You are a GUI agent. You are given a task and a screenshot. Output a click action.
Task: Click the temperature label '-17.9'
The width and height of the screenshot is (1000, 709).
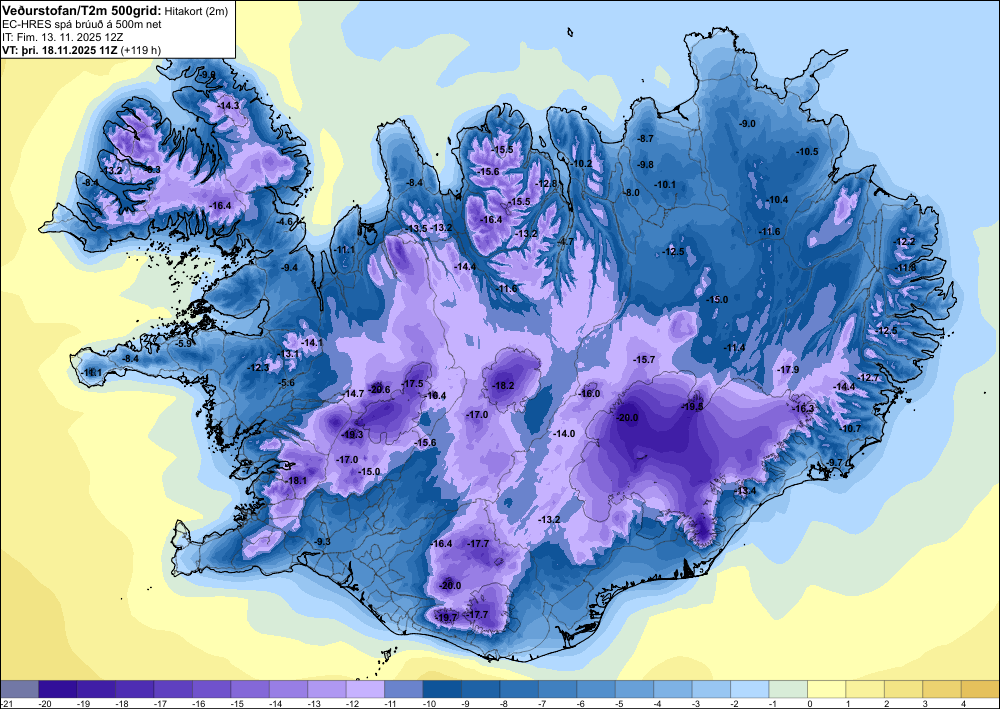pyautogui.click(x=788, y=370)
